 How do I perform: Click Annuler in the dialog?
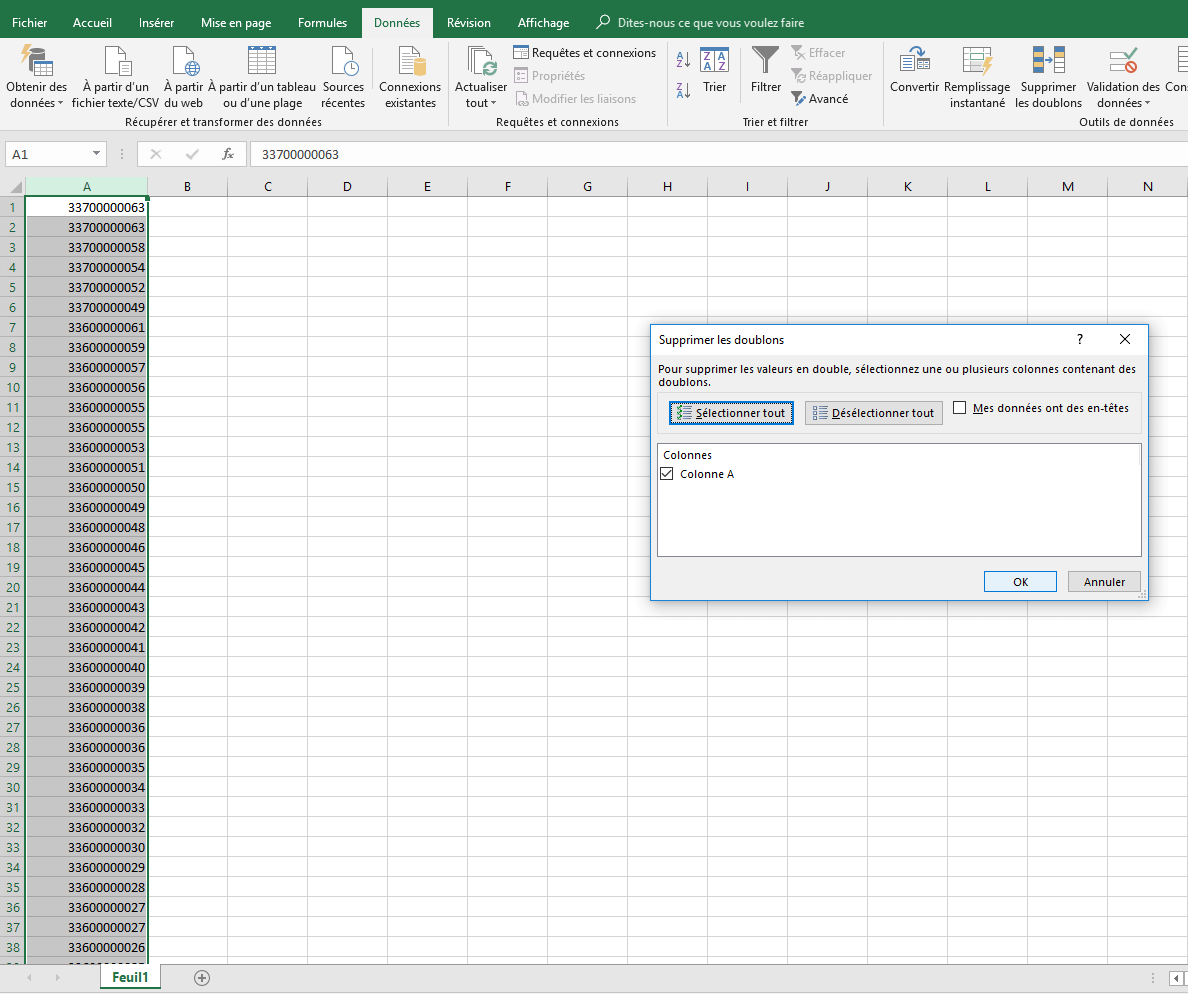(1104, 581)
